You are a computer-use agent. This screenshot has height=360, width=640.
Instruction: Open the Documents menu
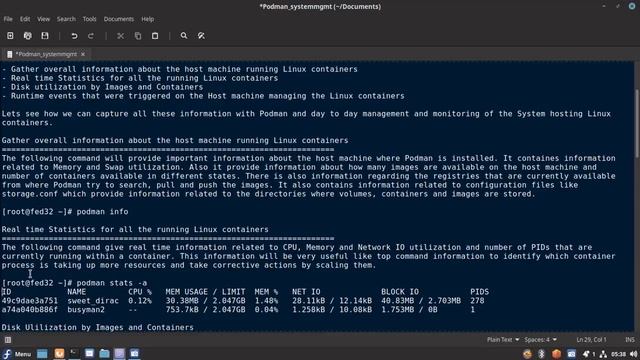pos(119,19)
